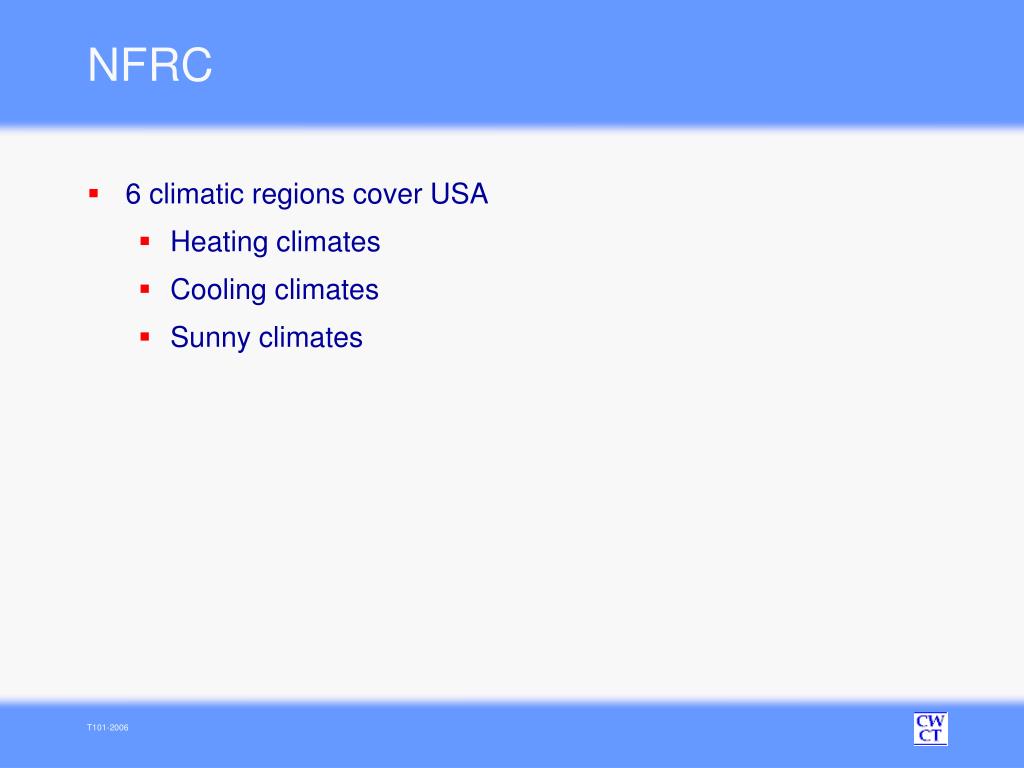This screenshot has height=768, width=1024.
Task: Click the CW letters in the logo
Action: pyautogui.click(x=930, y=721)
